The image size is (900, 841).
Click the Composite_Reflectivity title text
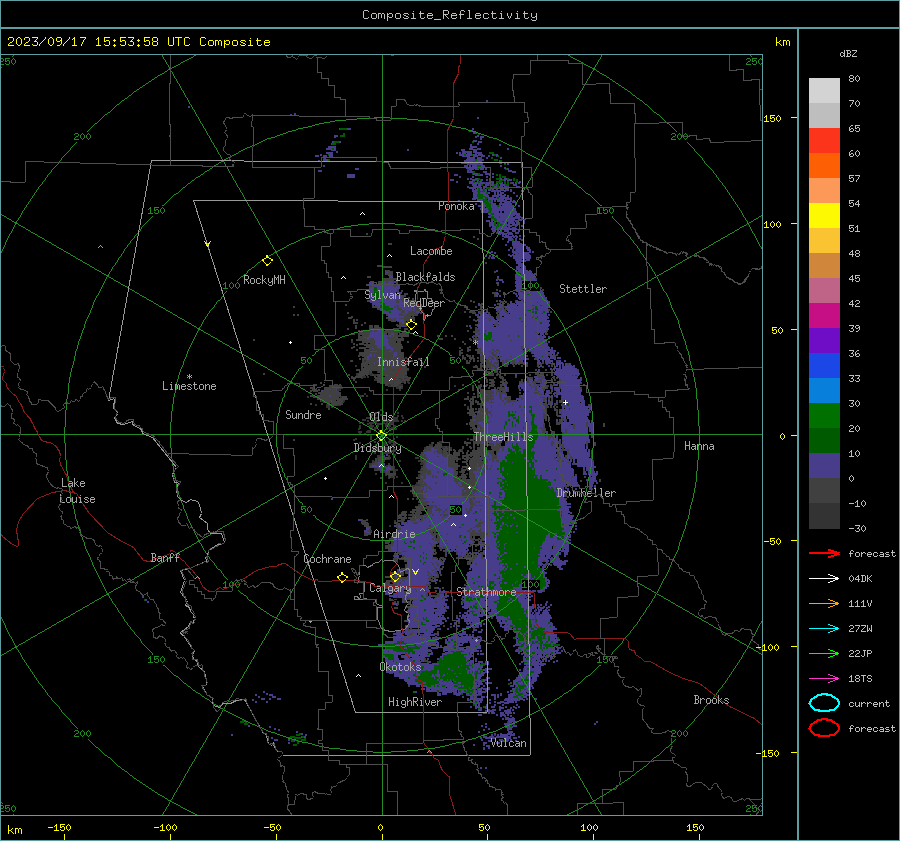click(449, 15)
